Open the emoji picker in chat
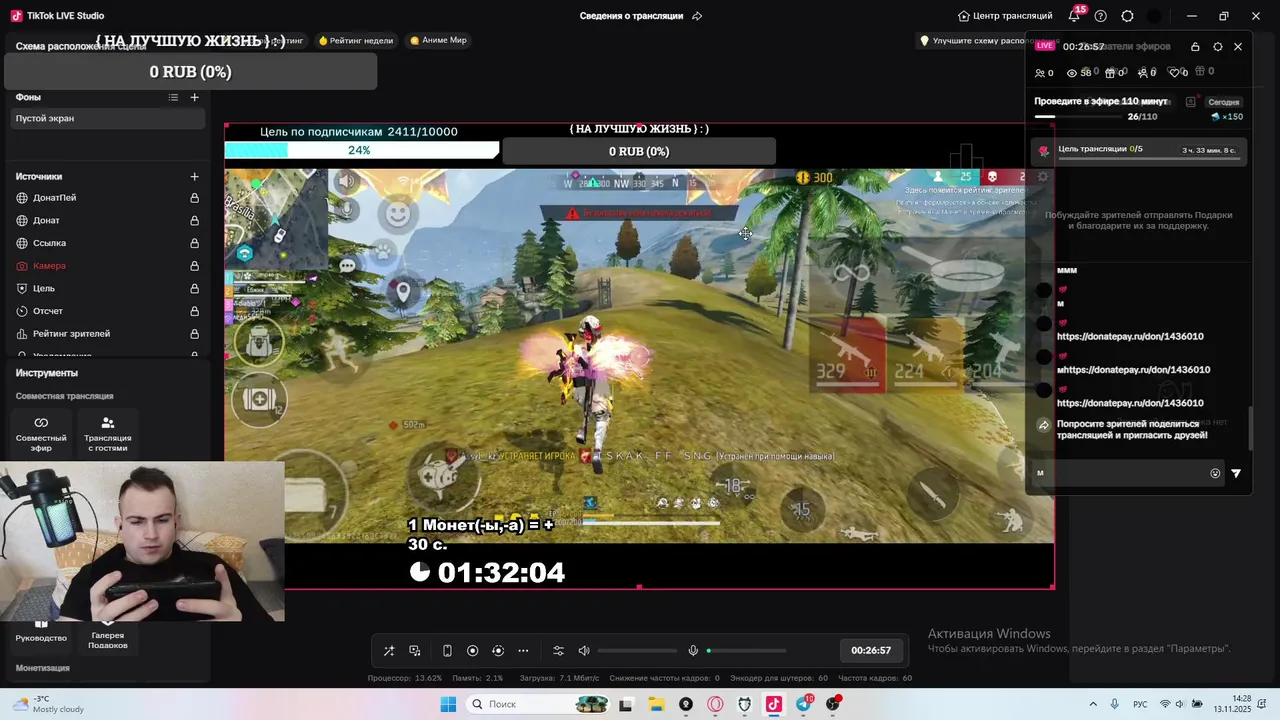This screenshot has height=720, width=1280. 1215,474
